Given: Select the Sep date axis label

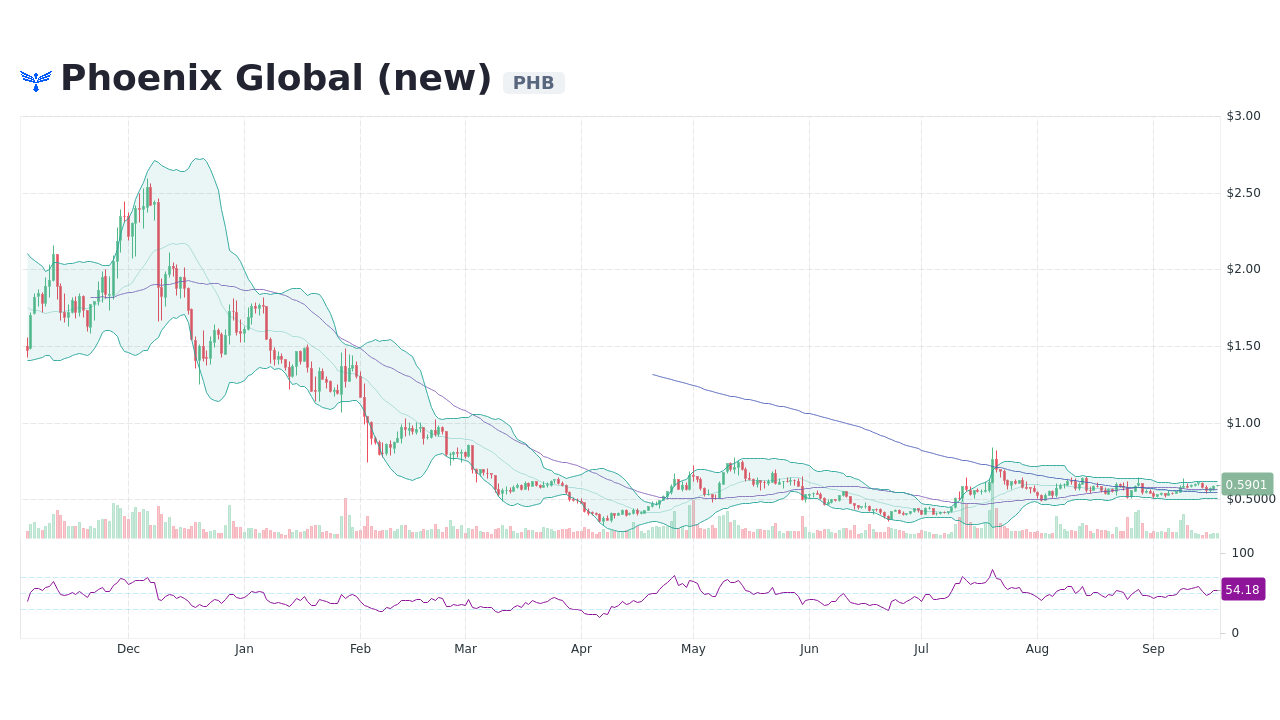Looking at the screenshot, I should [1153, 649].
